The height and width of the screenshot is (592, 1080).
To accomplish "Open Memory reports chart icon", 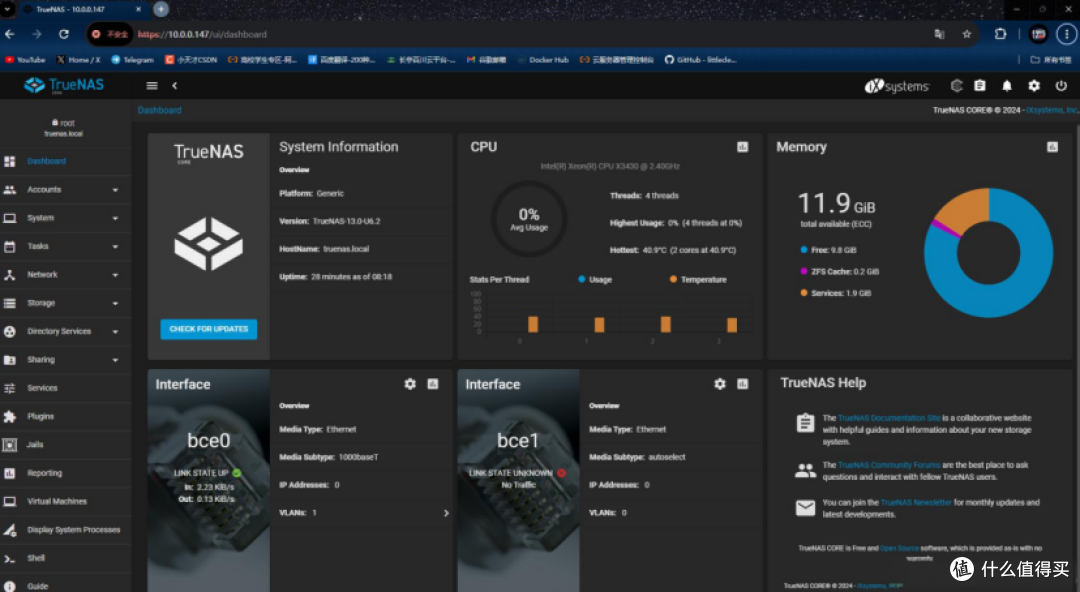I will coord(1052,147).
